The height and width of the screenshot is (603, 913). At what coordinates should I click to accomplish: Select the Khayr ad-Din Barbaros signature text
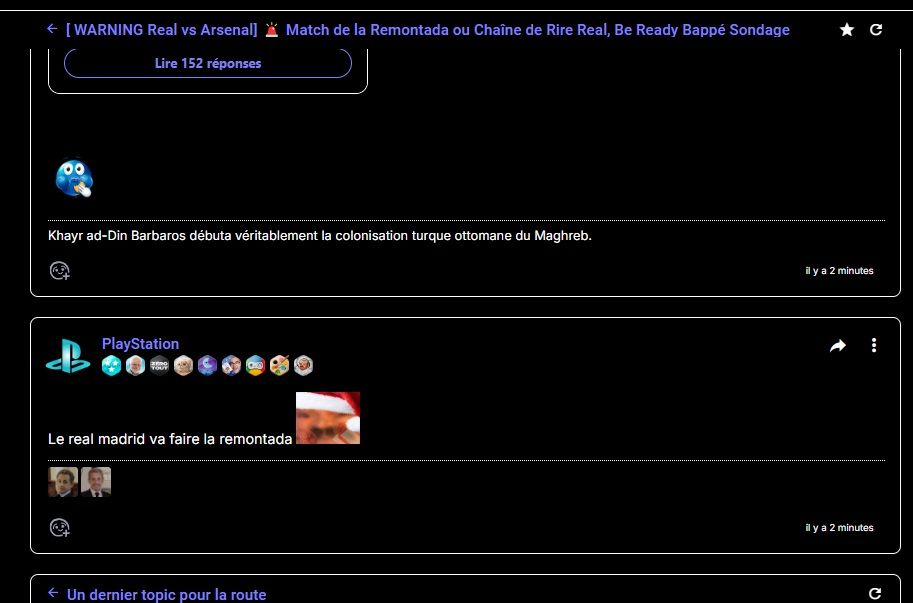coord(320,236)
